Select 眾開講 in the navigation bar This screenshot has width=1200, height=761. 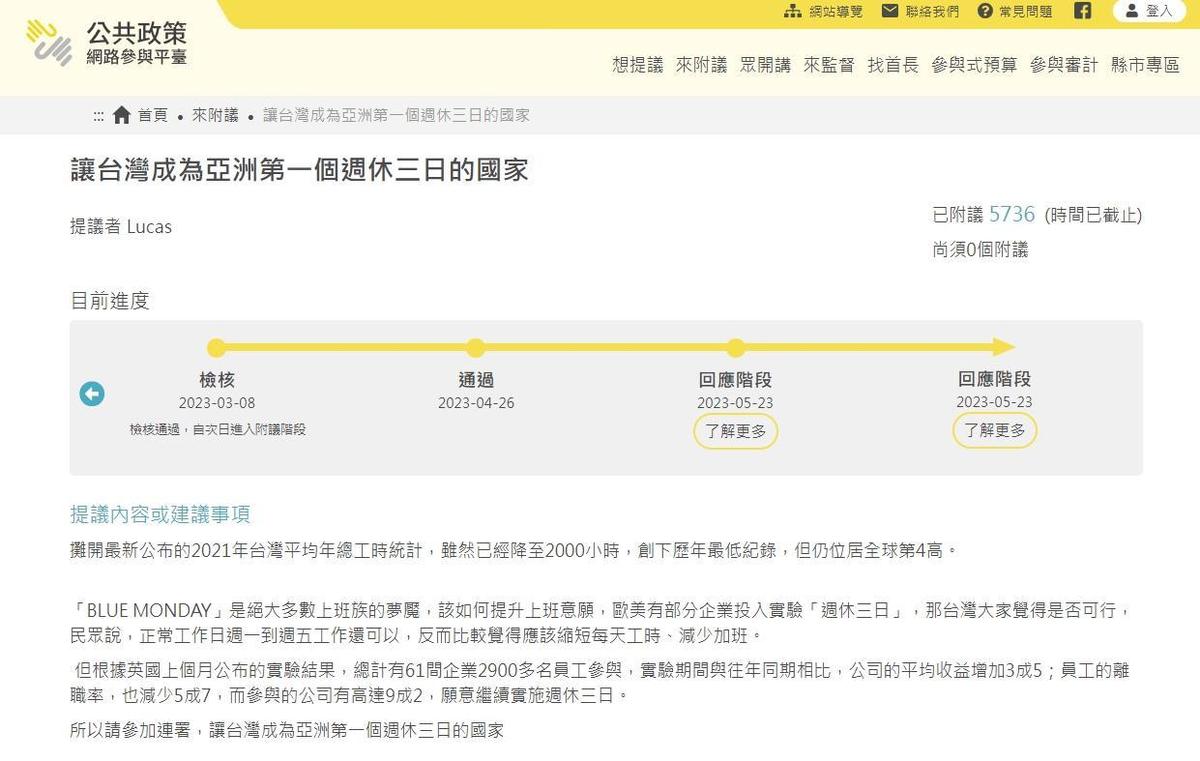pyautogui.click(x=765, y=65)
